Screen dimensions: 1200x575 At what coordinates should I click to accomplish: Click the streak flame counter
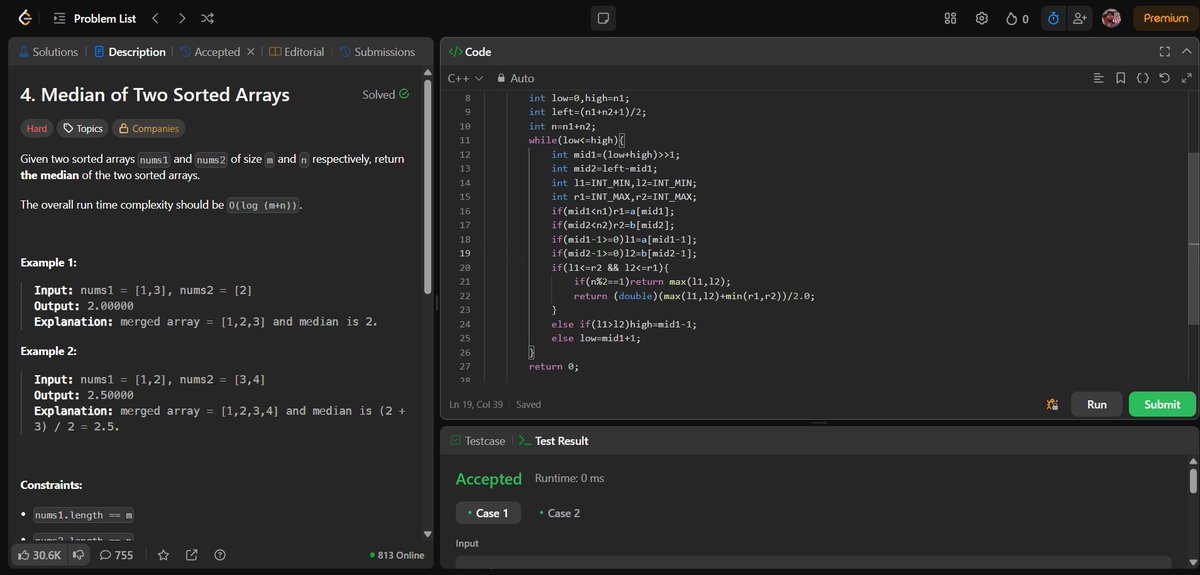pyautogui.click(x=1017, y=18)
